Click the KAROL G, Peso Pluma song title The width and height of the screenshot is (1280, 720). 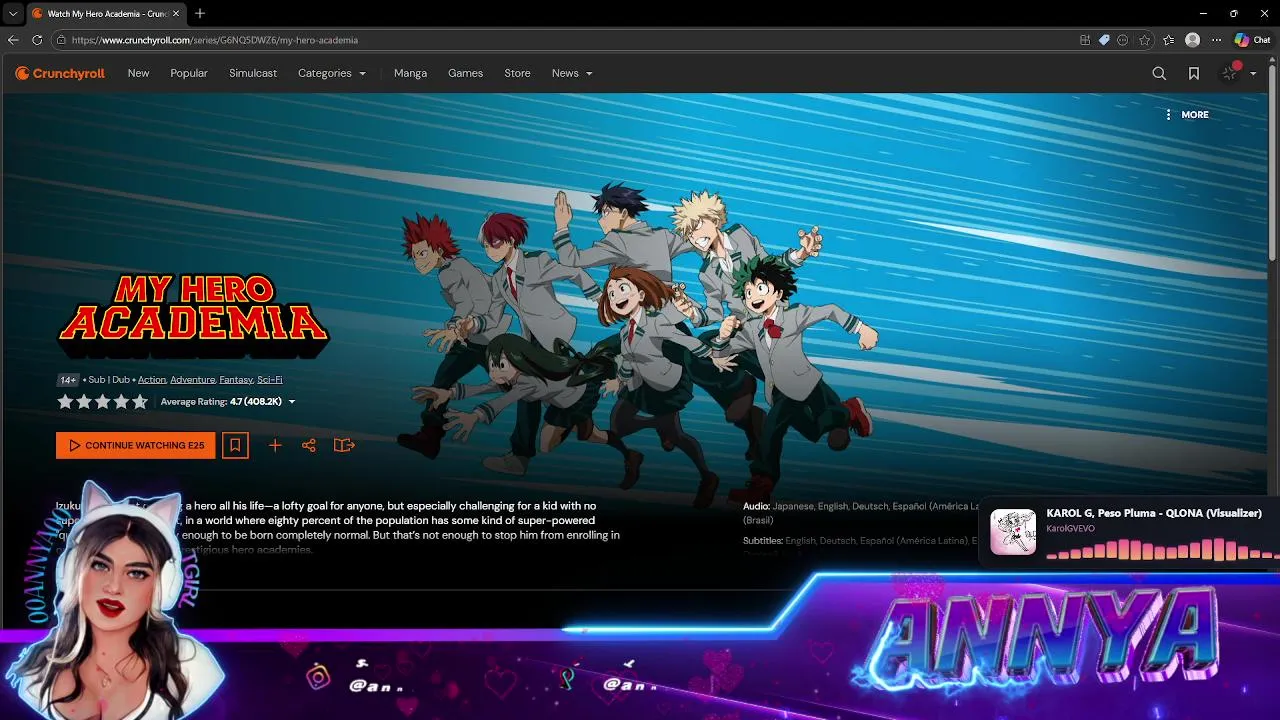tap(1154, 513)
